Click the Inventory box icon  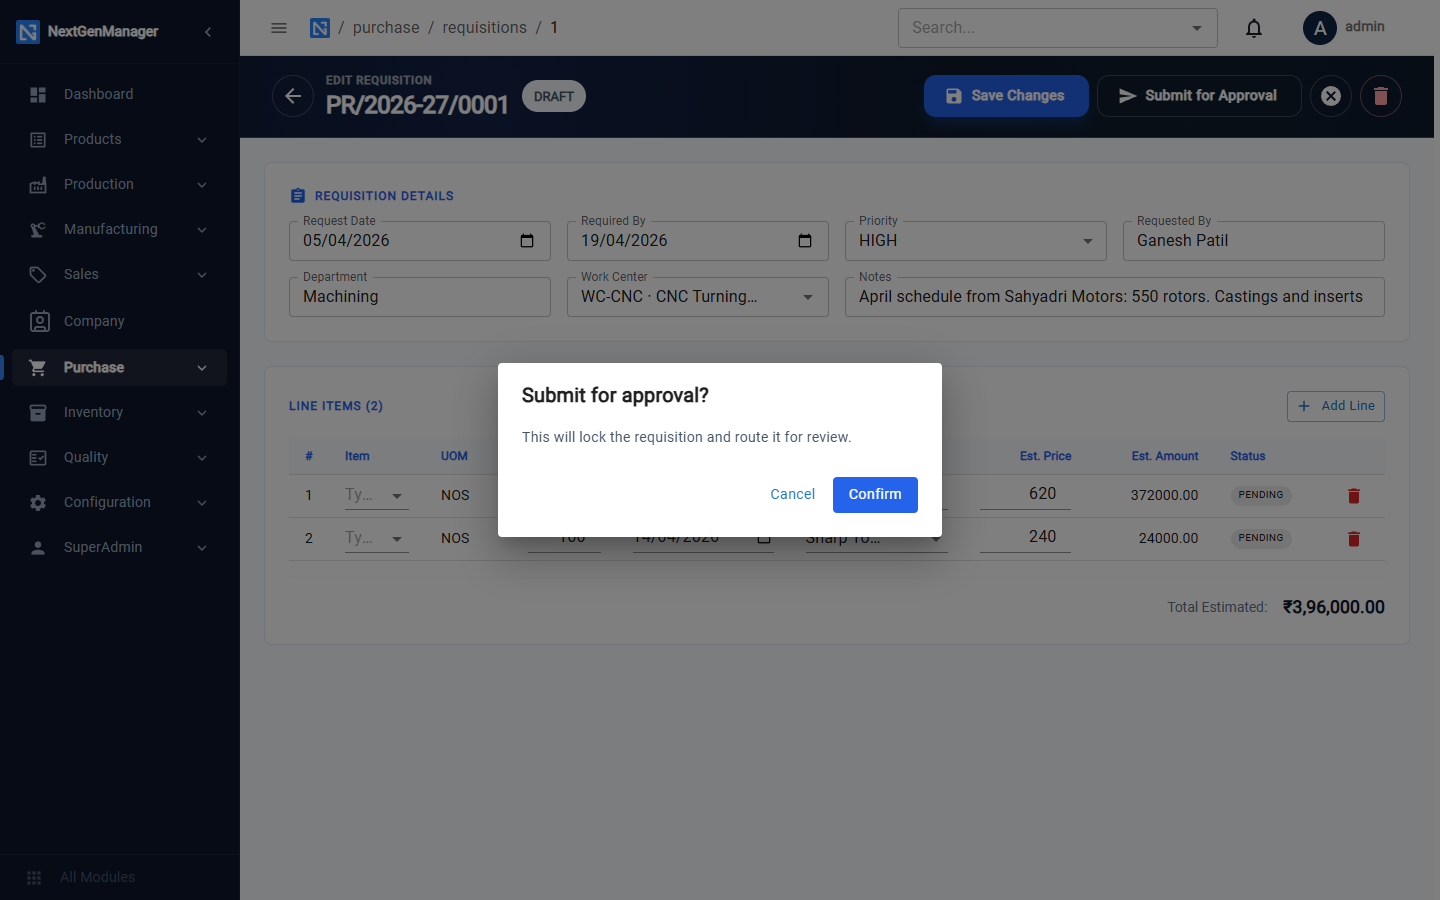coord(38,413)
